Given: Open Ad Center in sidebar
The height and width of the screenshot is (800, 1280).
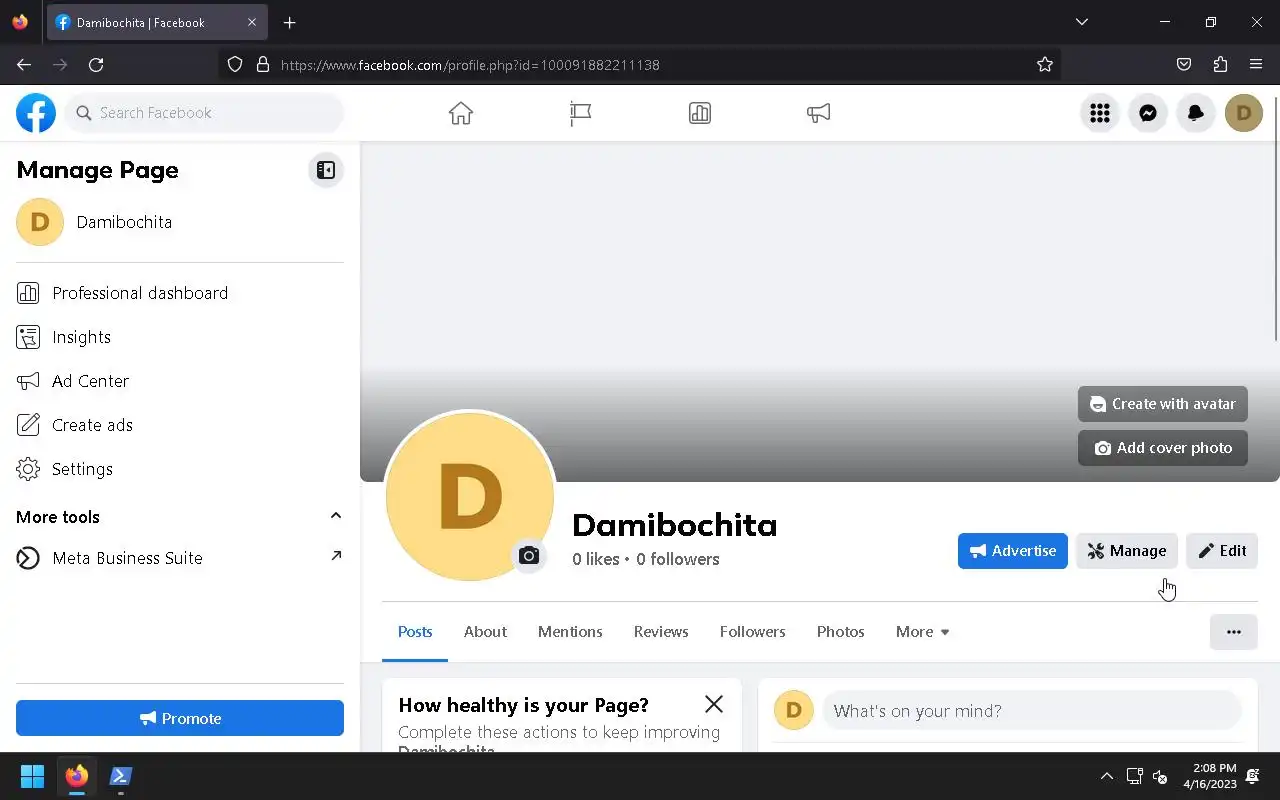Looking at the screenshot, I should 180,381.
